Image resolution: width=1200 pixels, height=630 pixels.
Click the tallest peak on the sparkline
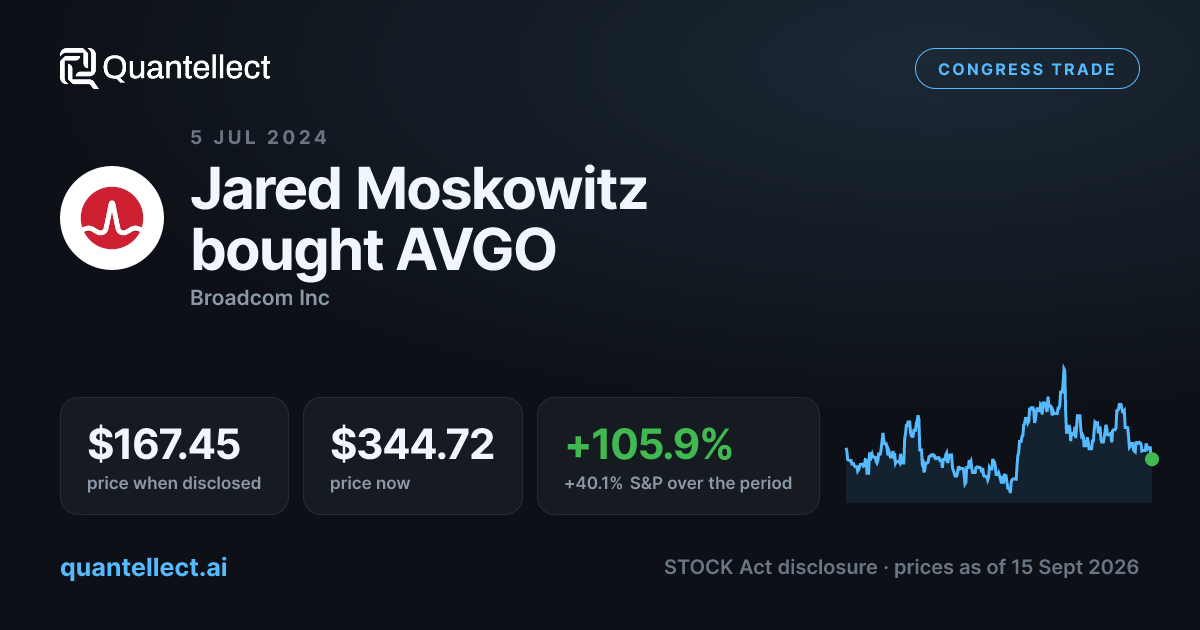(1064, 368)
